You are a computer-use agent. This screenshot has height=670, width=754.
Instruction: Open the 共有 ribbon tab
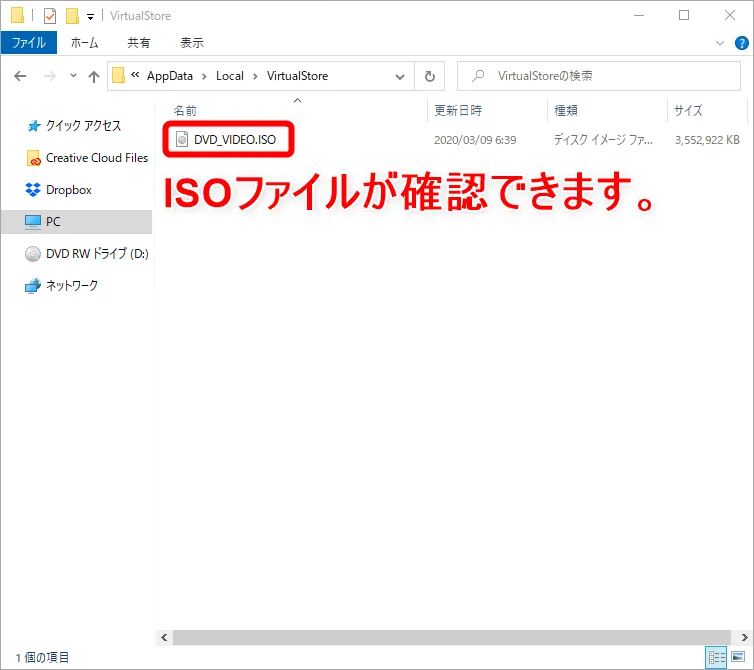138,43
